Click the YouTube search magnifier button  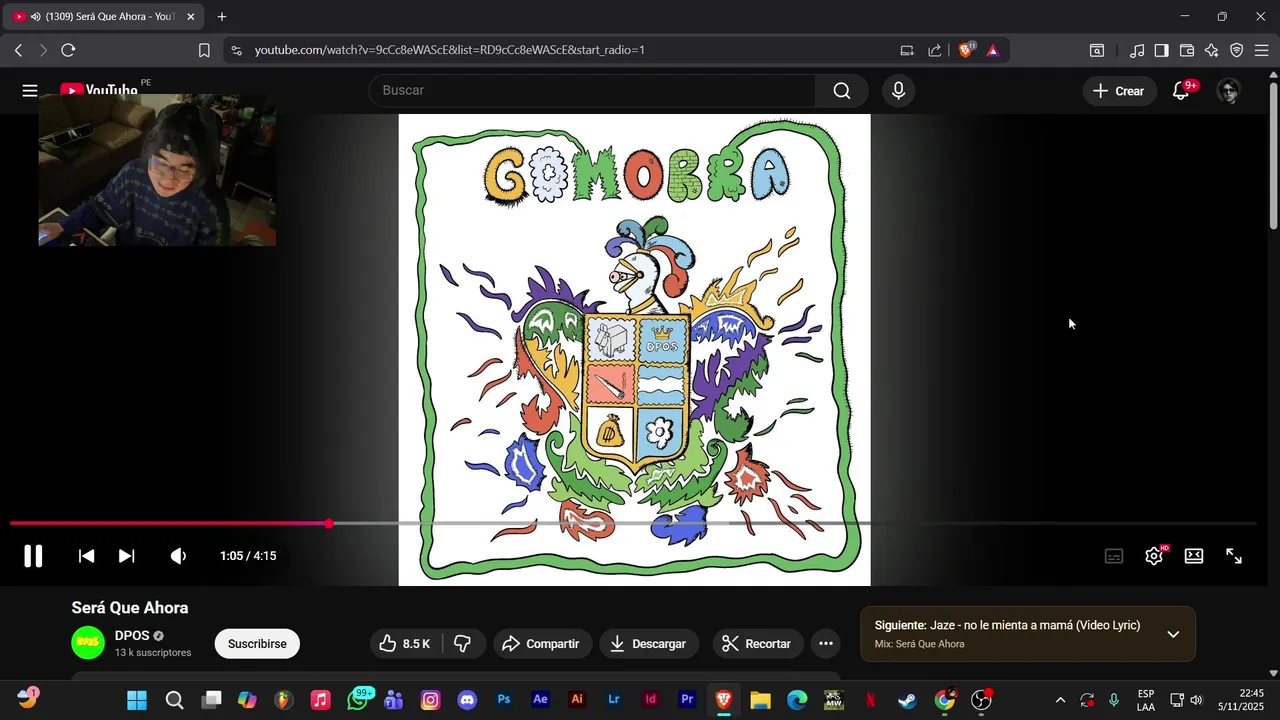pyautogui.click(x=842, y=91)
